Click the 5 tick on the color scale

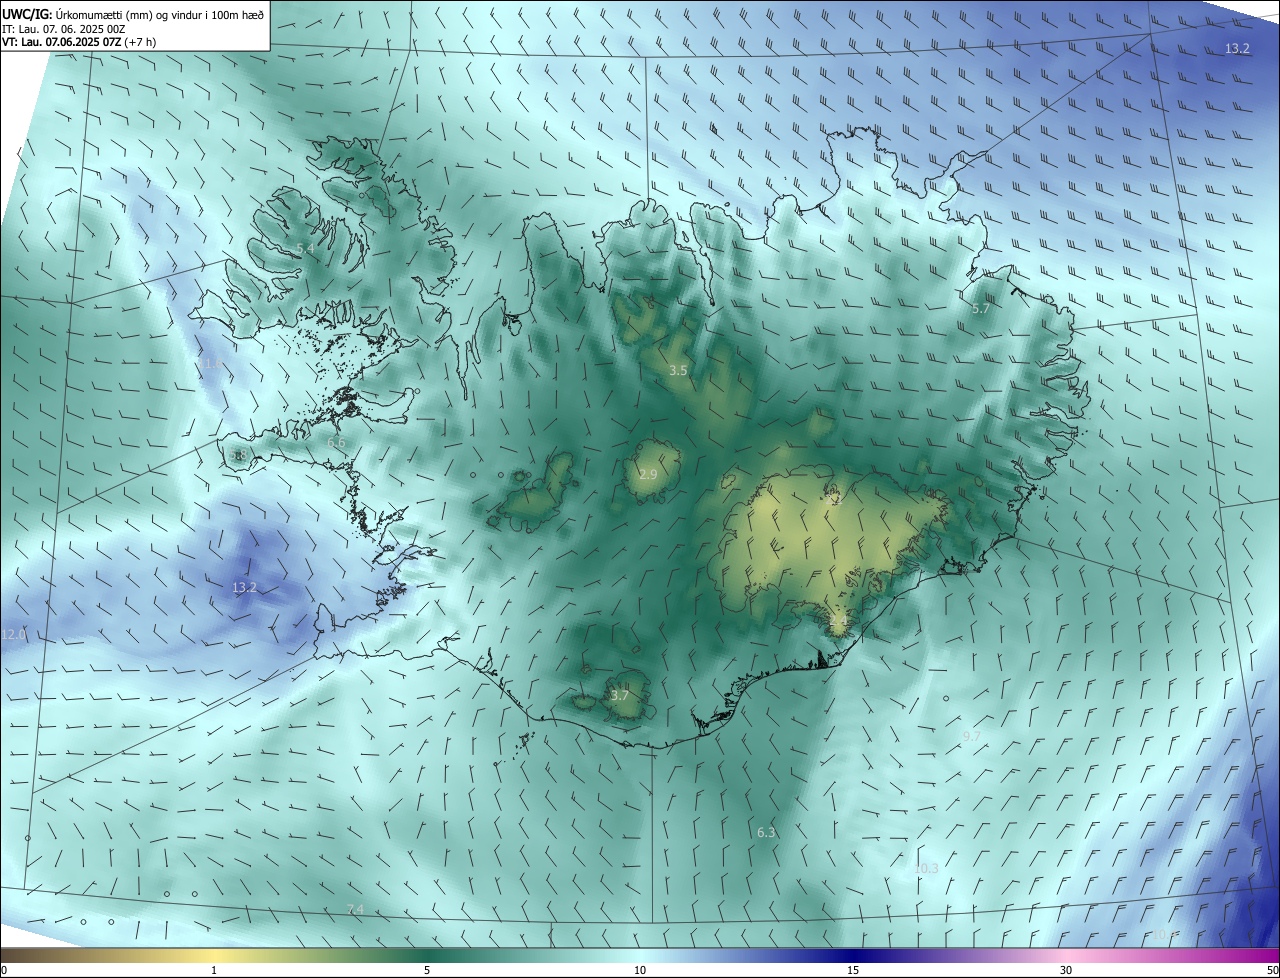427,970
